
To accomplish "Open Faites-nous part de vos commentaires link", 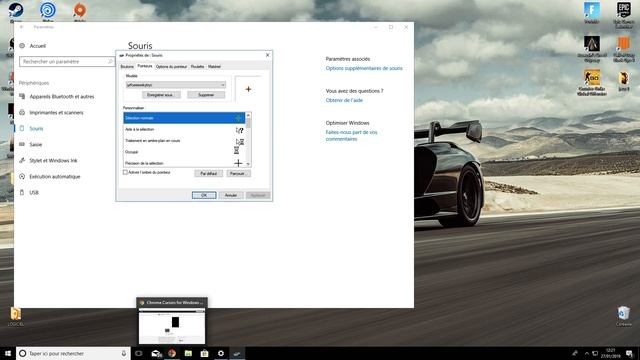I will [351, 136].
